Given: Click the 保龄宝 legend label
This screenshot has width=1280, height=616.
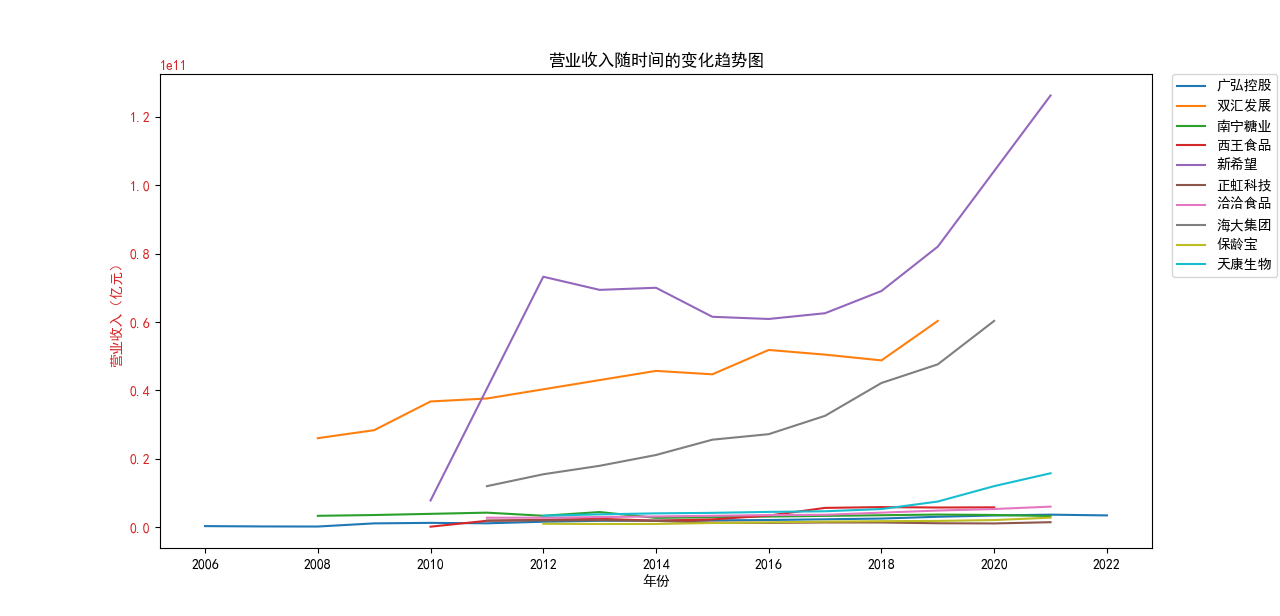Looking at the screenshot, I should [1237, 244].
